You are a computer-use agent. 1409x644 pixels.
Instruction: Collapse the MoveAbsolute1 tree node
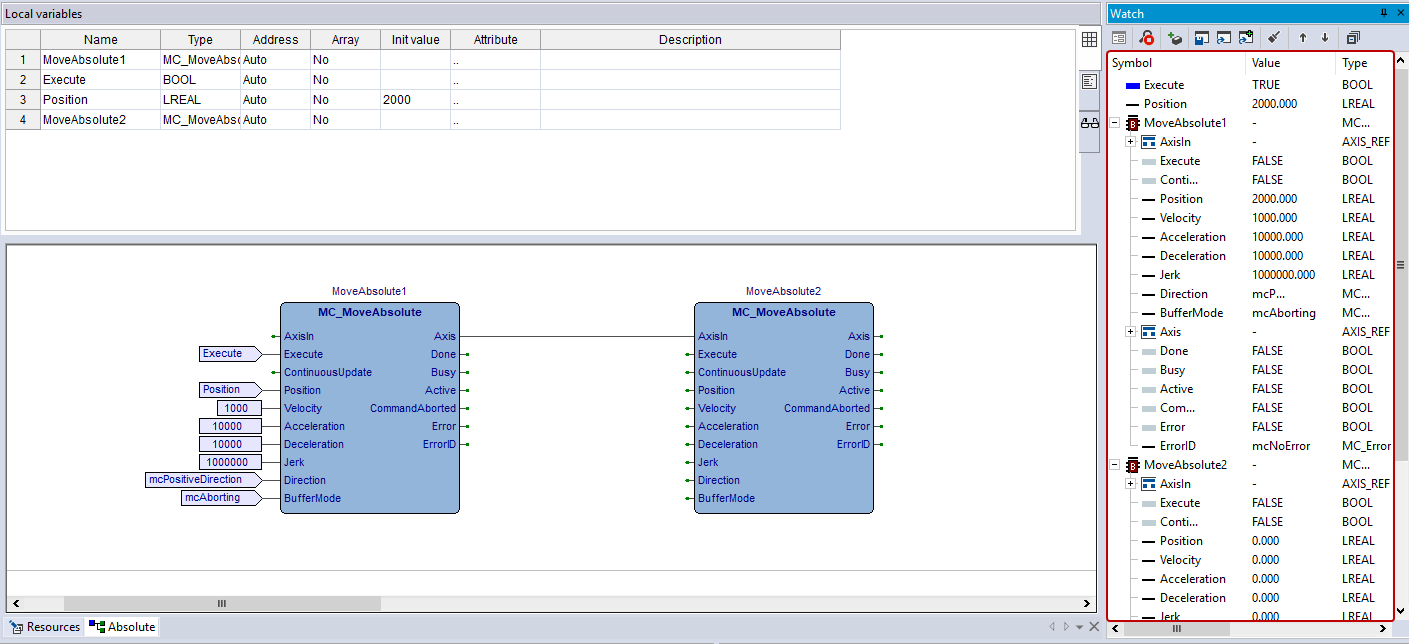[1114, 123]
